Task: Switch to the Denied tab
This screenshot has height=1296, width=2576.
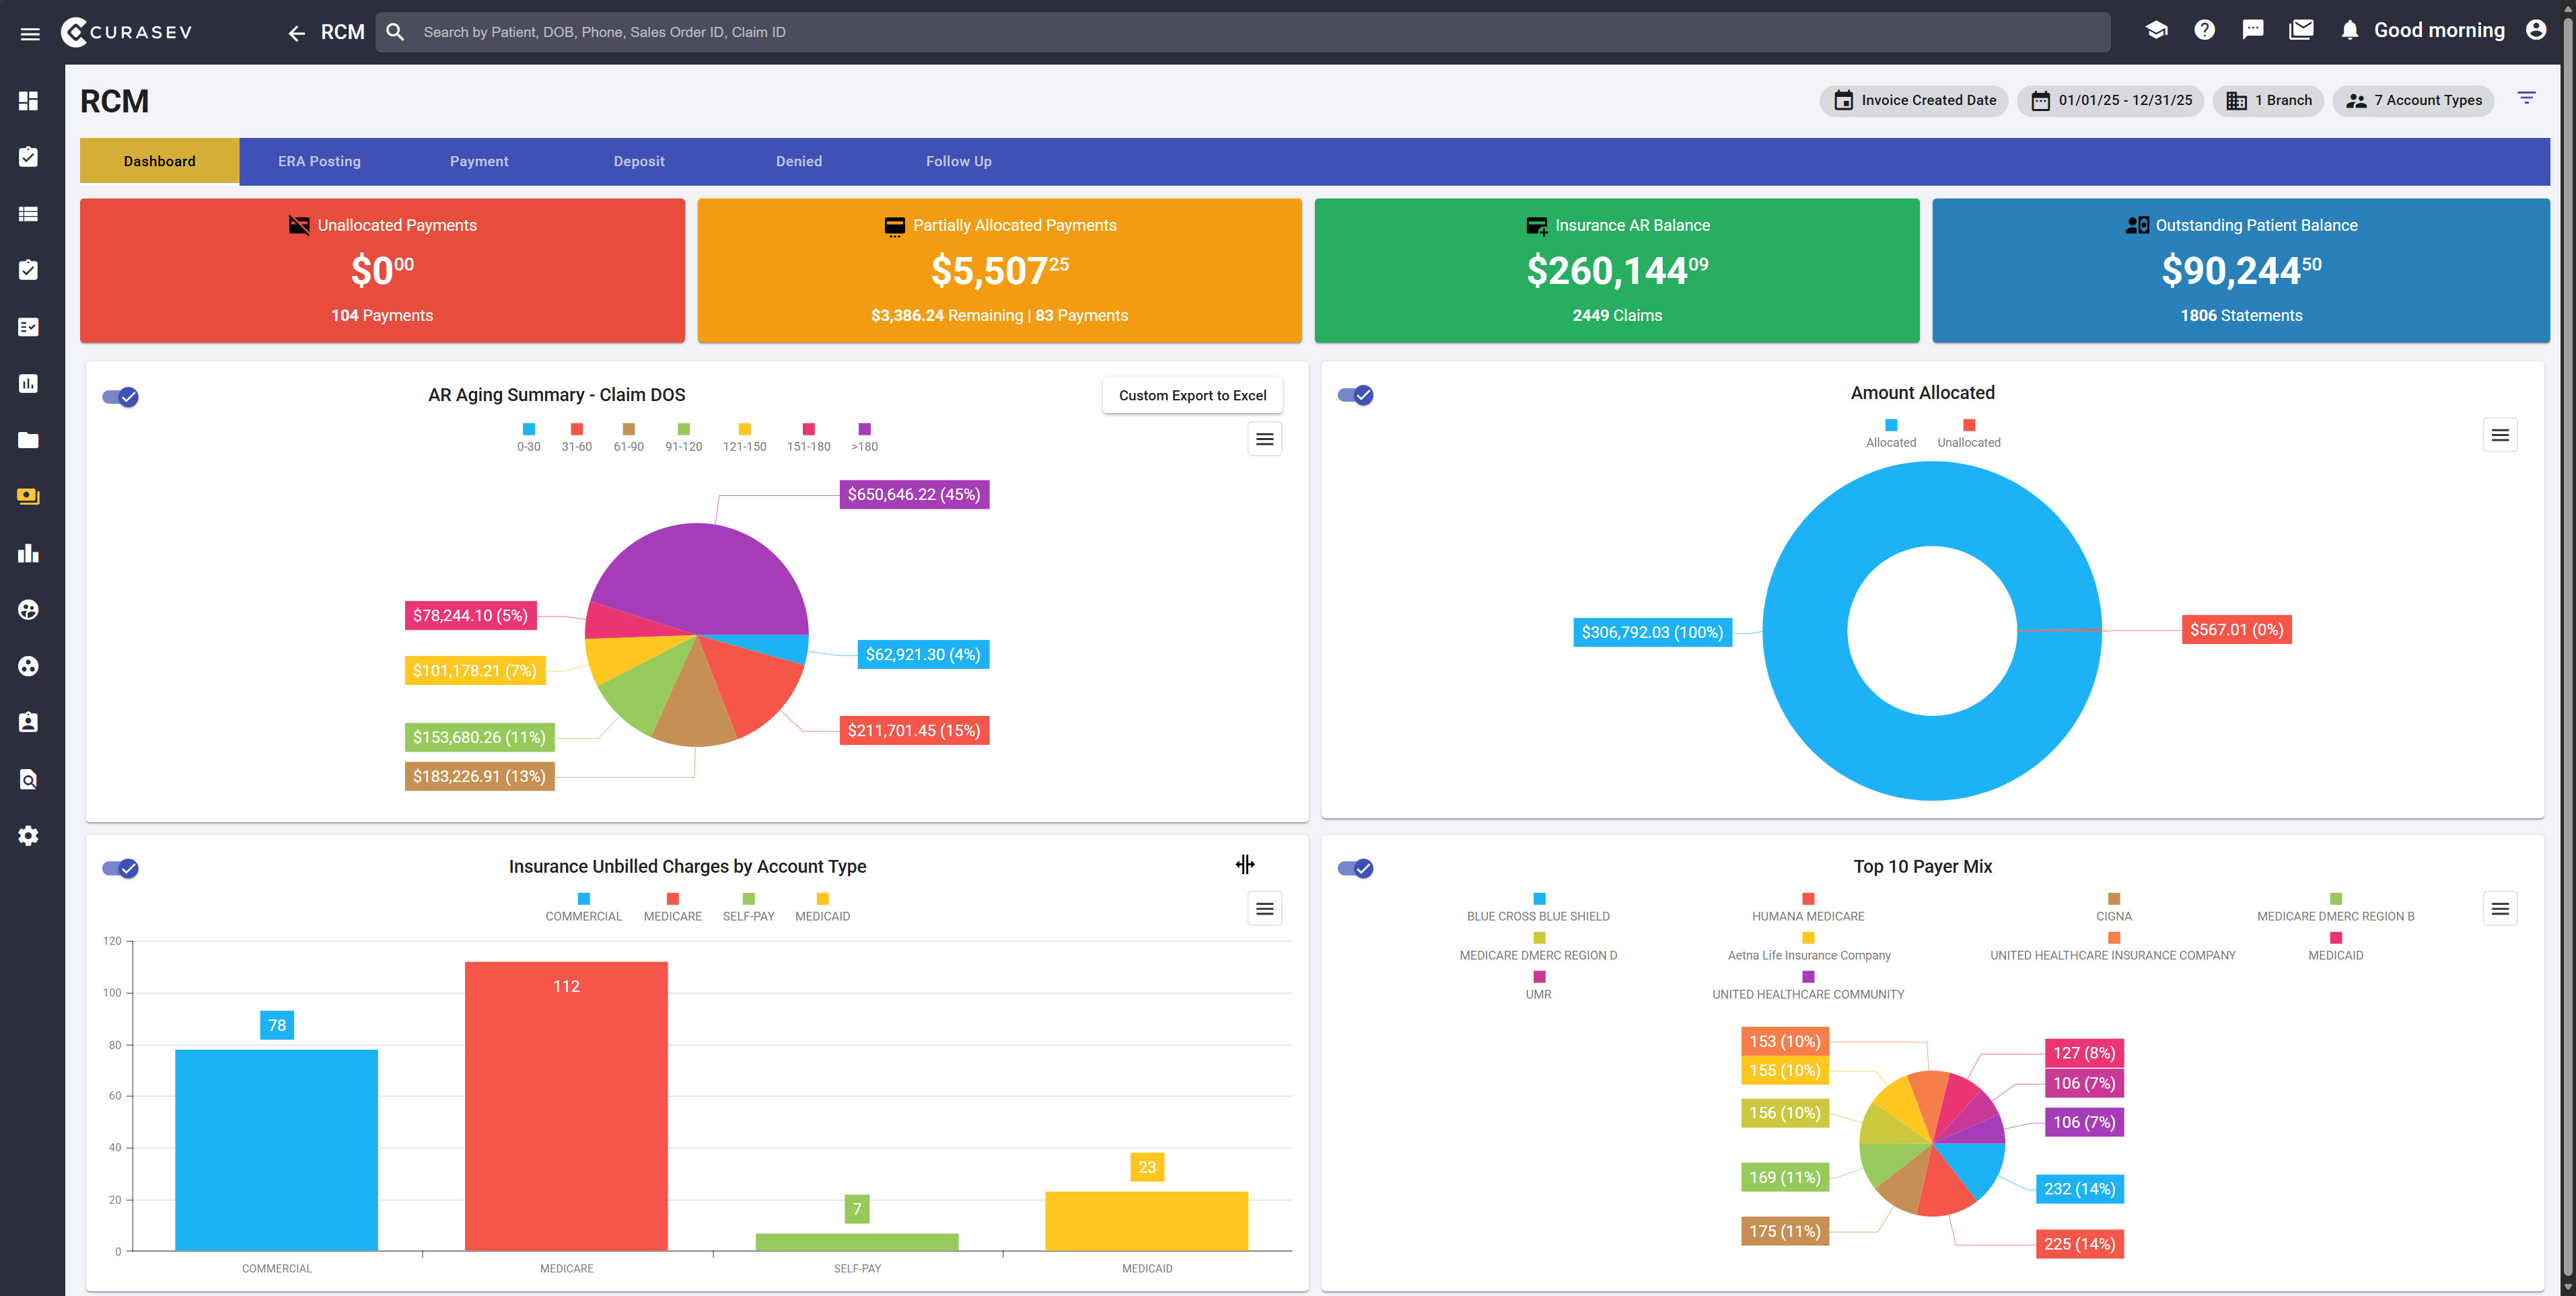Action: click(798, 161)
